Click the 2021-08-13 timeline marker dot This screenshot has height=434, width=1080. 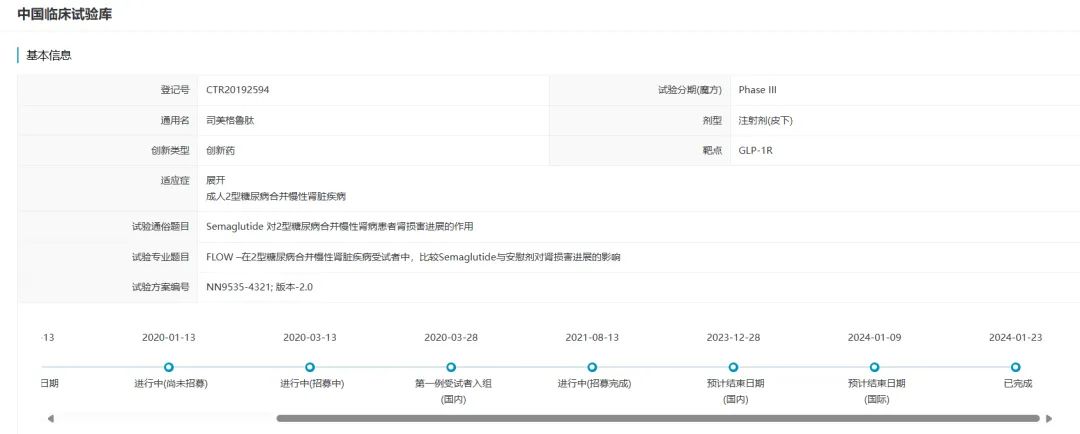pyautogui.click(x=592, y=367)
